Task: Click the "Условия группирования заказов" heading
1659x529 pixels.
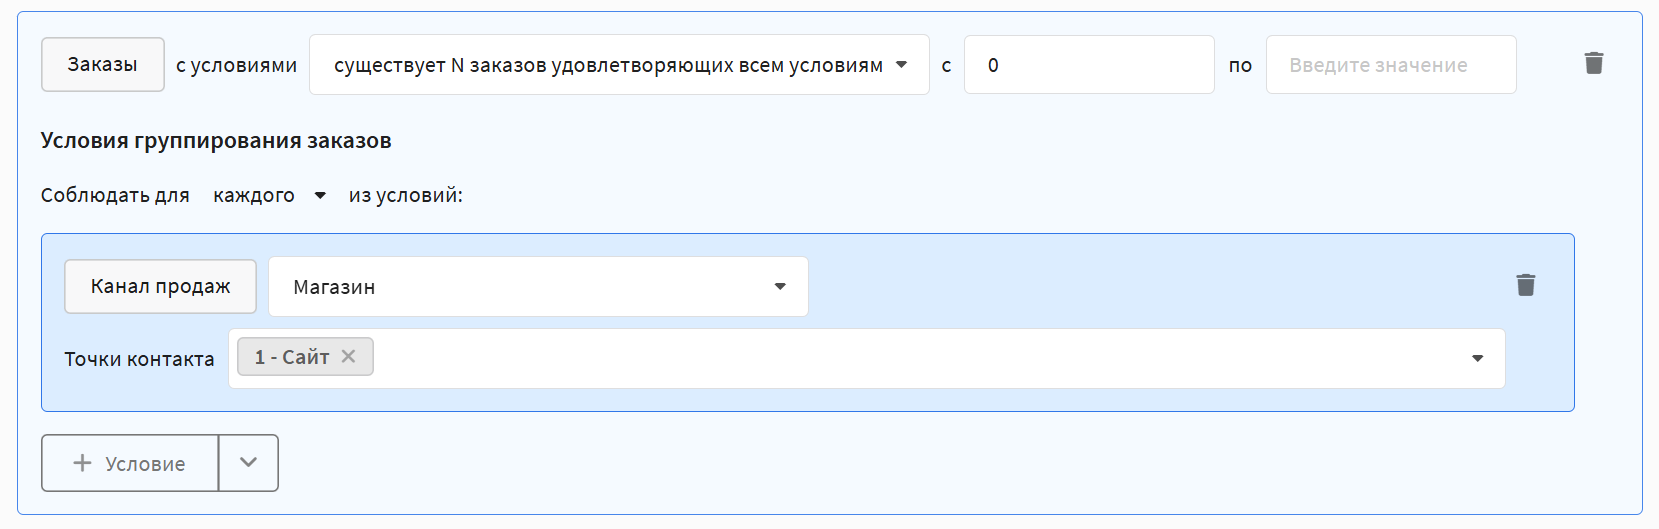Action: tap(216, 141)
